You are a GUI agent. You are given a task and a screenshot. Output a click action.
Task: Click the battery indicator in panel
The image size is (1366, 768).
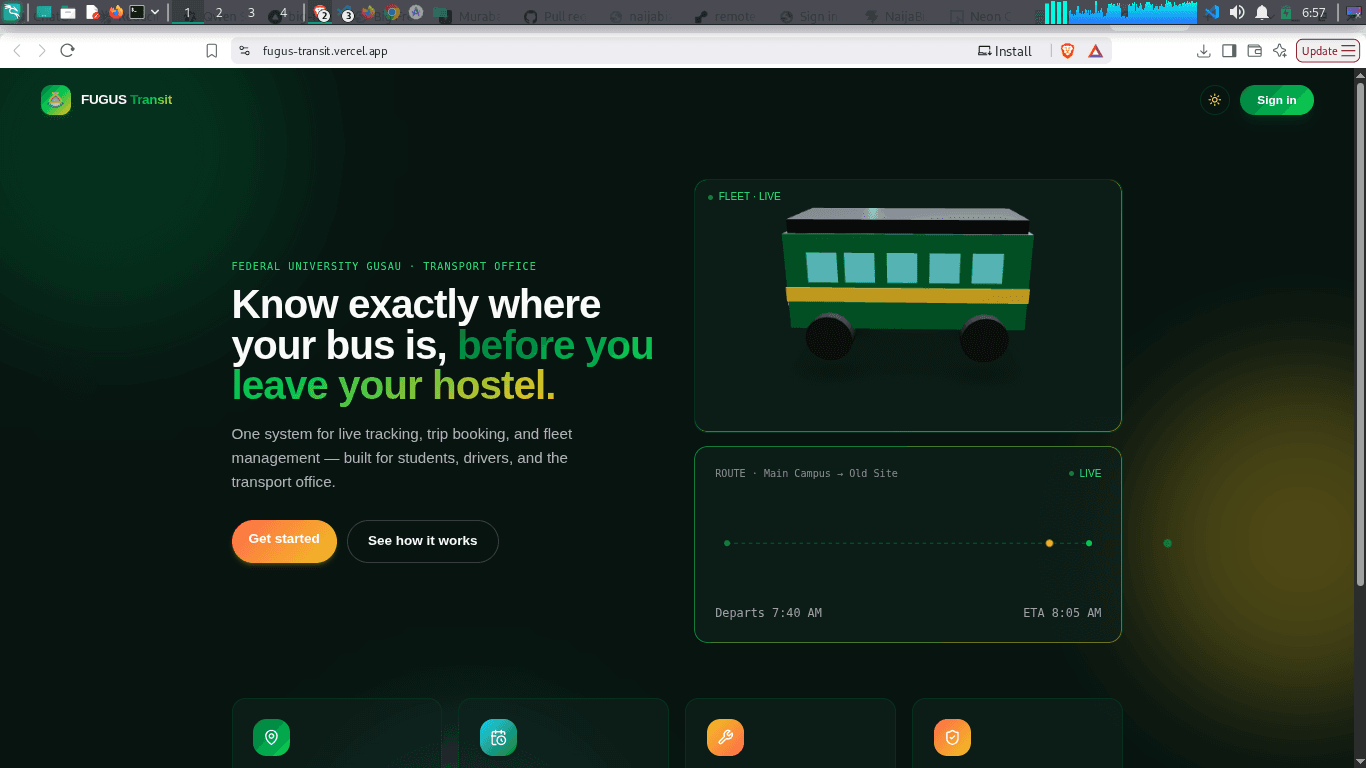[x=1287, y=12]
